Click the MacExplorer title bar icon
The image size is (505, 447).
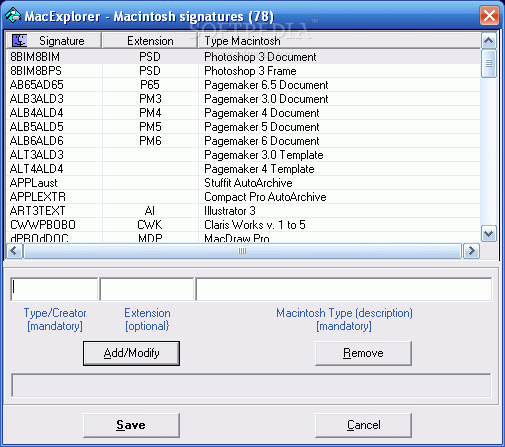point(13,15)
